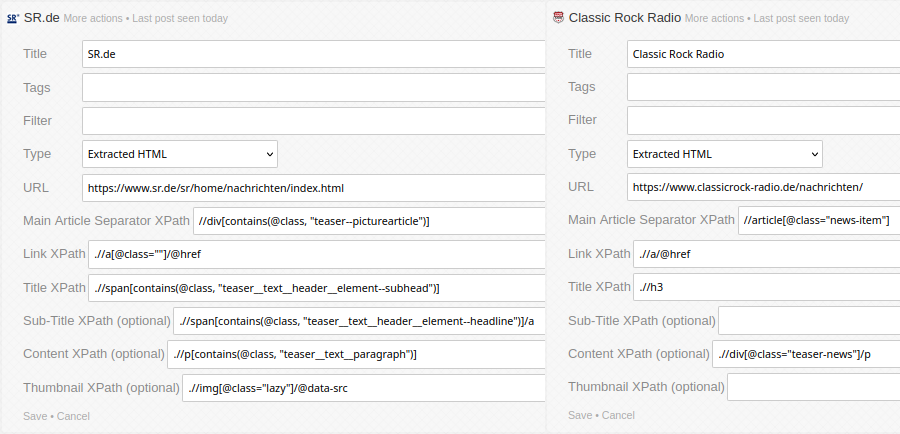Screen dimensions: 900x434
Task: Click the Classic Rock Radio Title field
Action: (763, 54)
